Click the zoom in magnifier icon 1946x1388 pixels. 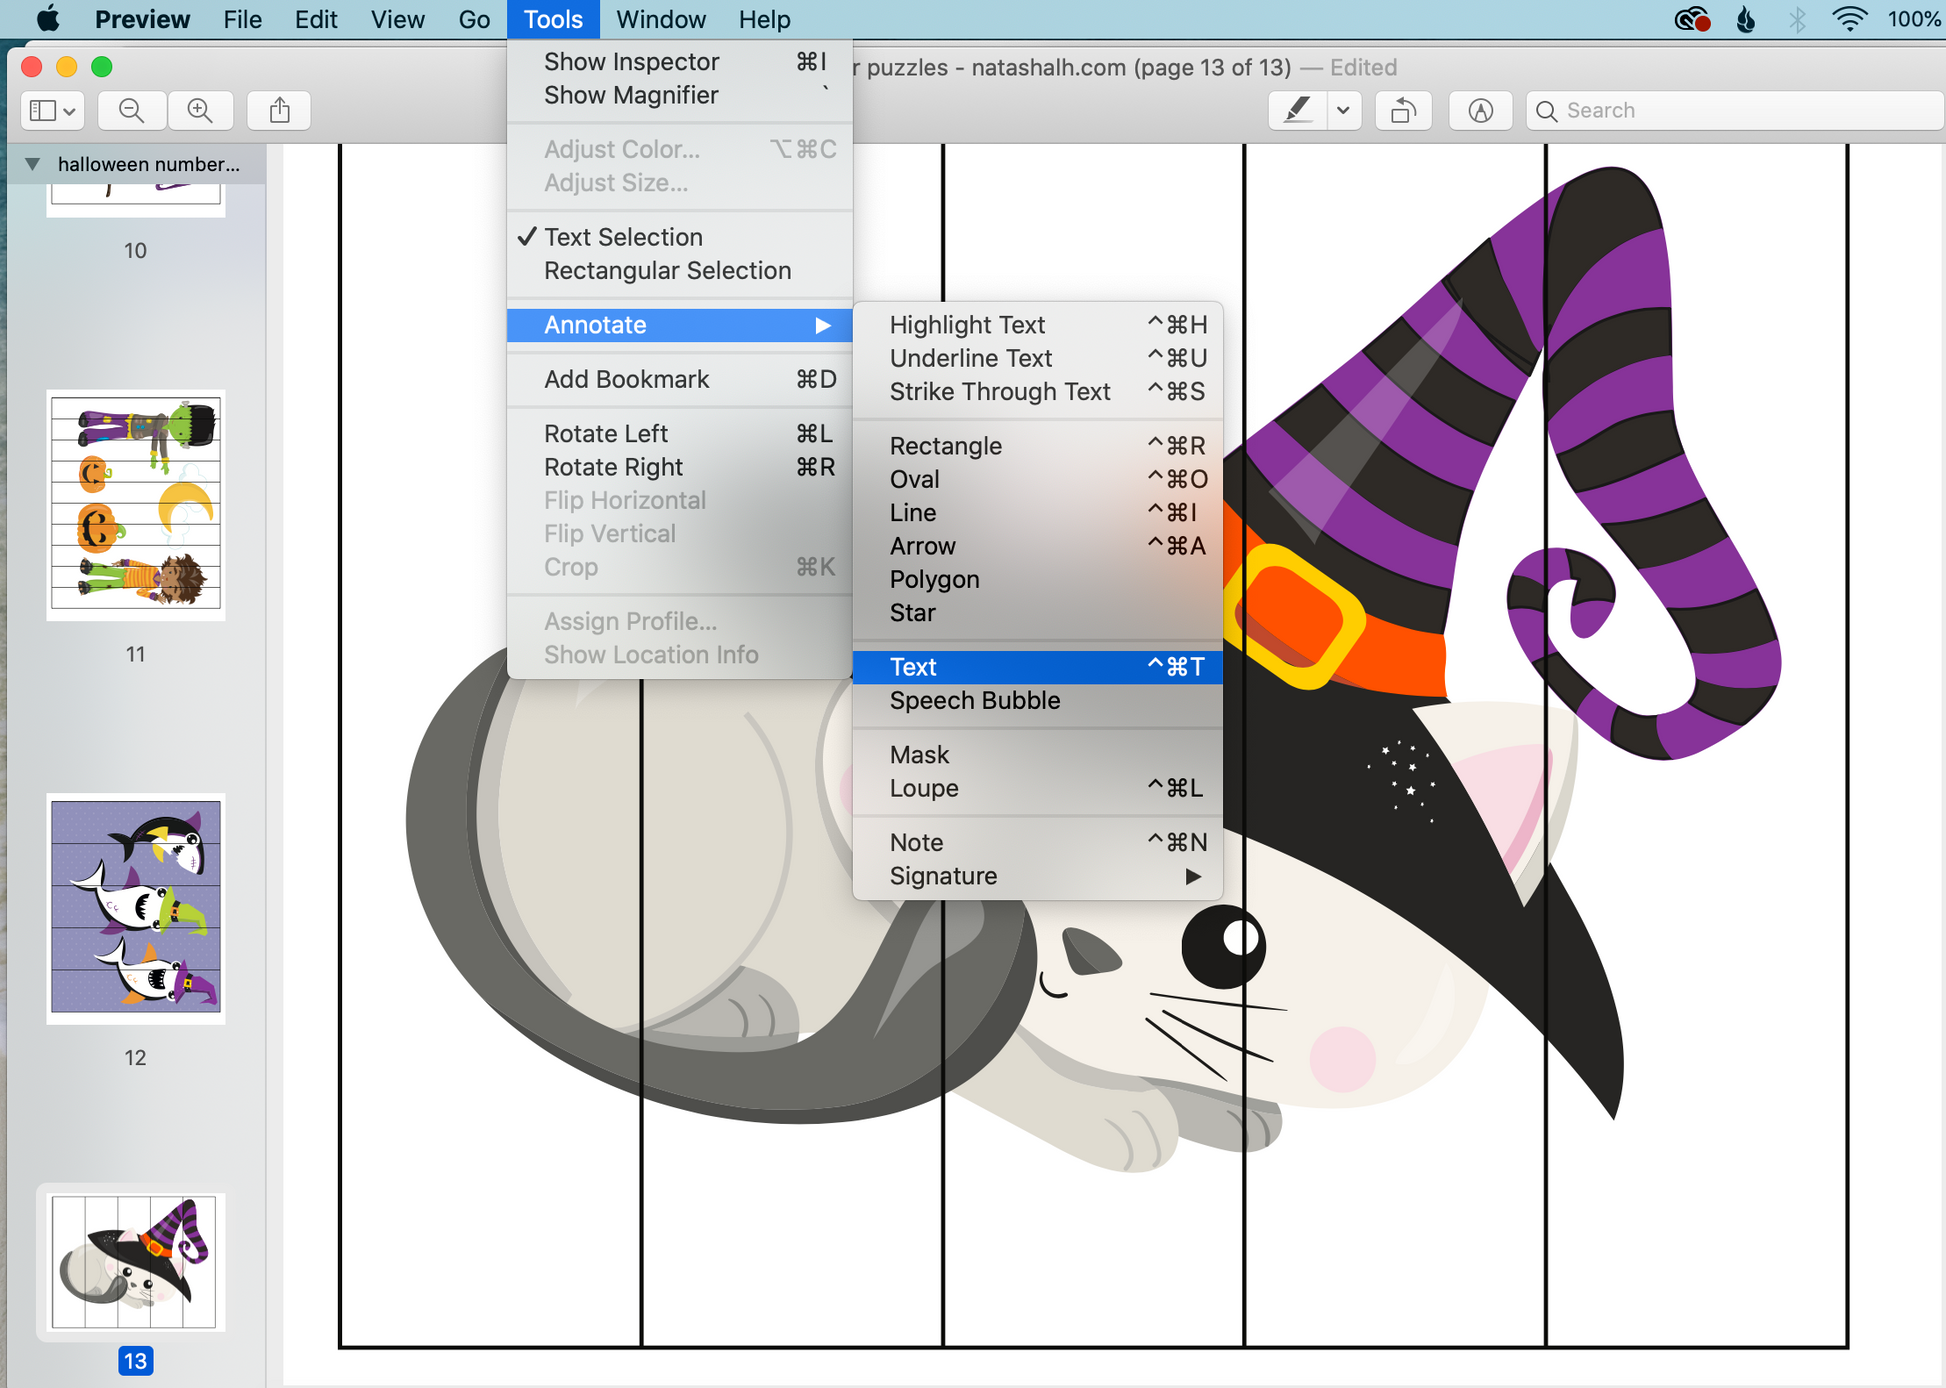[200, 111]
